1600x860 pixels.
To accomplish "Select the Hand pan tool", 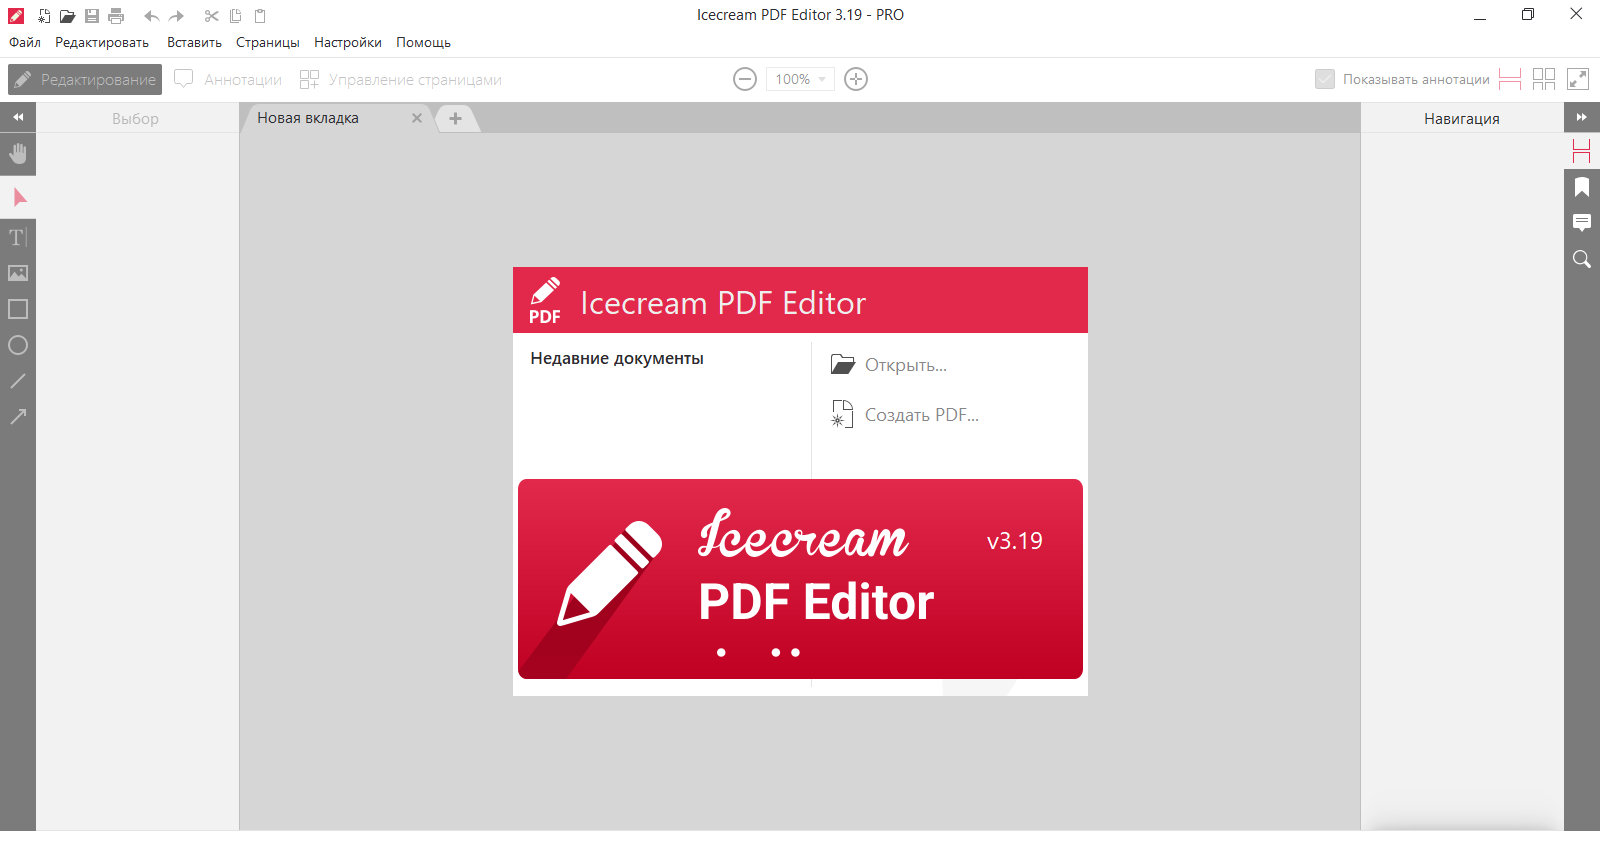I will (x=18, y=154).
